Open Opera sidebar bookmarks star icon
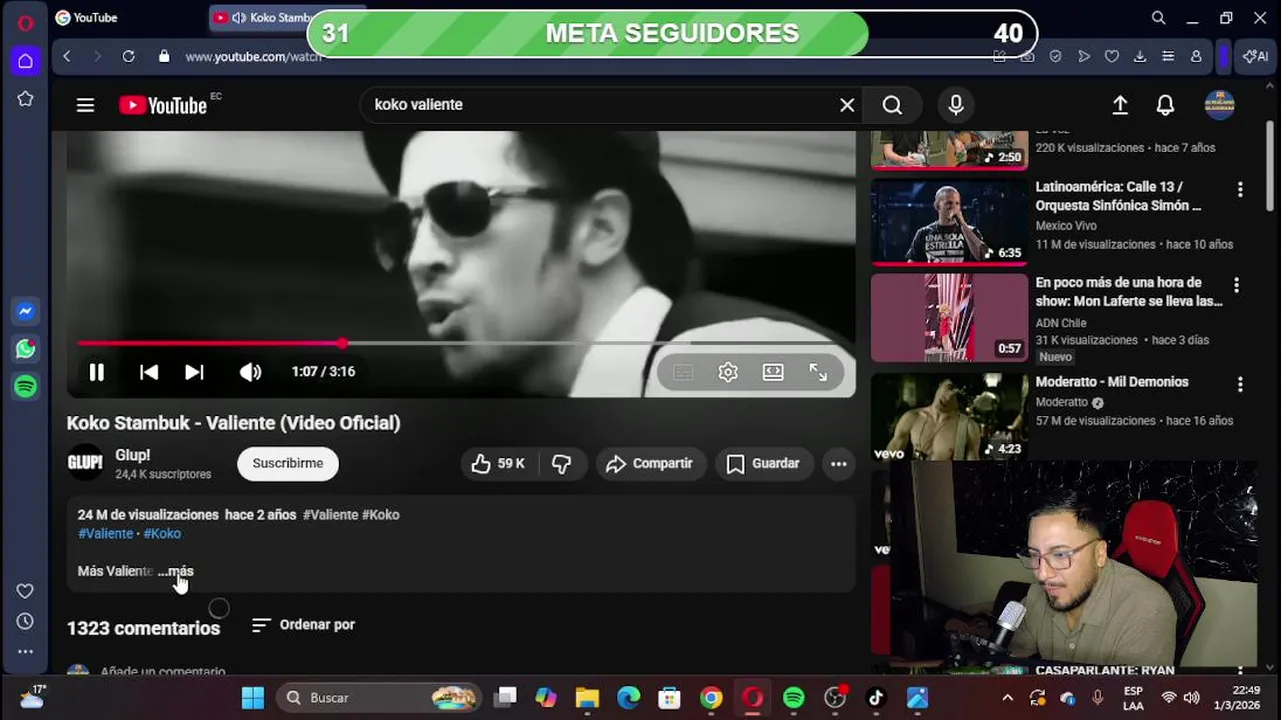The height and width of the screenshot is (720, 1281). [x=25, y=99]
